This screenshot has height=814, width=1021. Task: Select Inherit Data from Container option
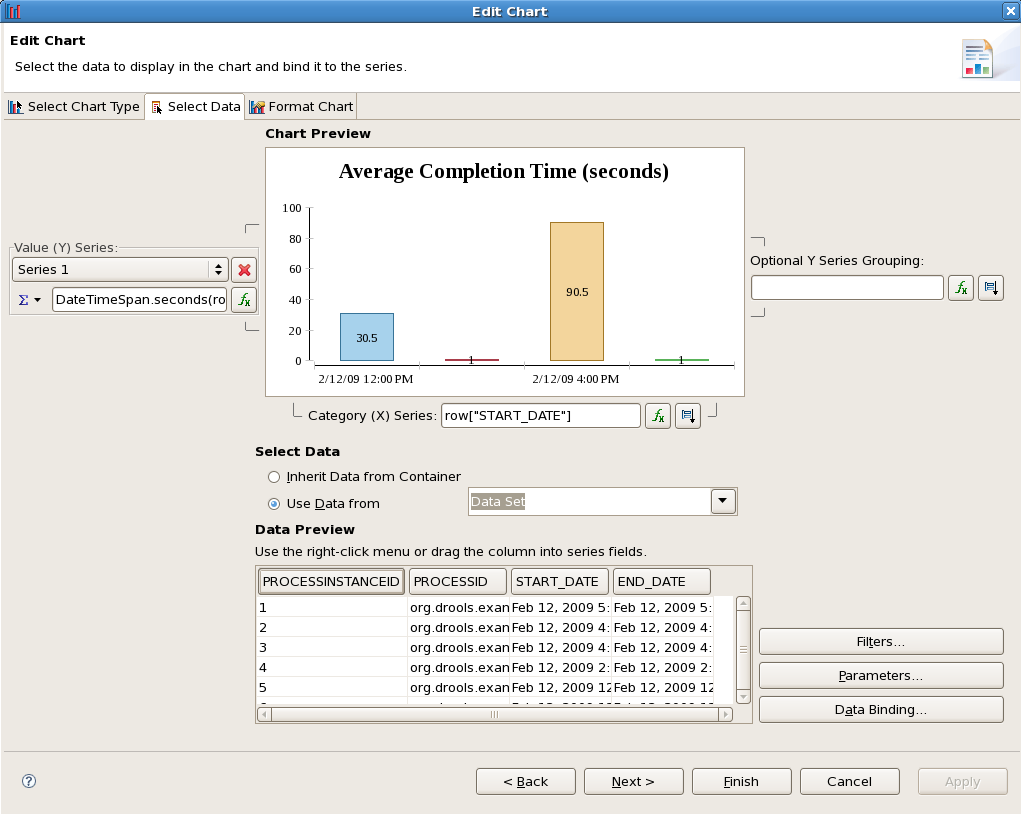click(x=274, y=477)
